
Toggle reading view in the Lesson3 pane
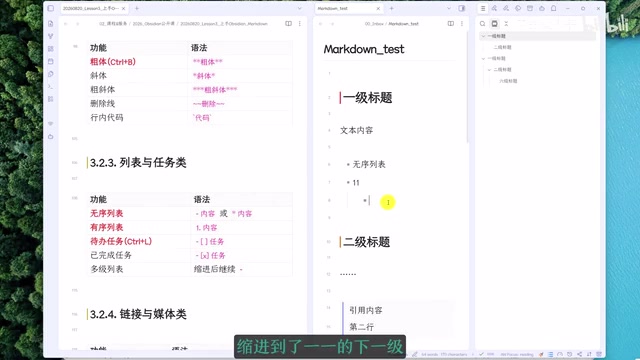pos(289,24)
